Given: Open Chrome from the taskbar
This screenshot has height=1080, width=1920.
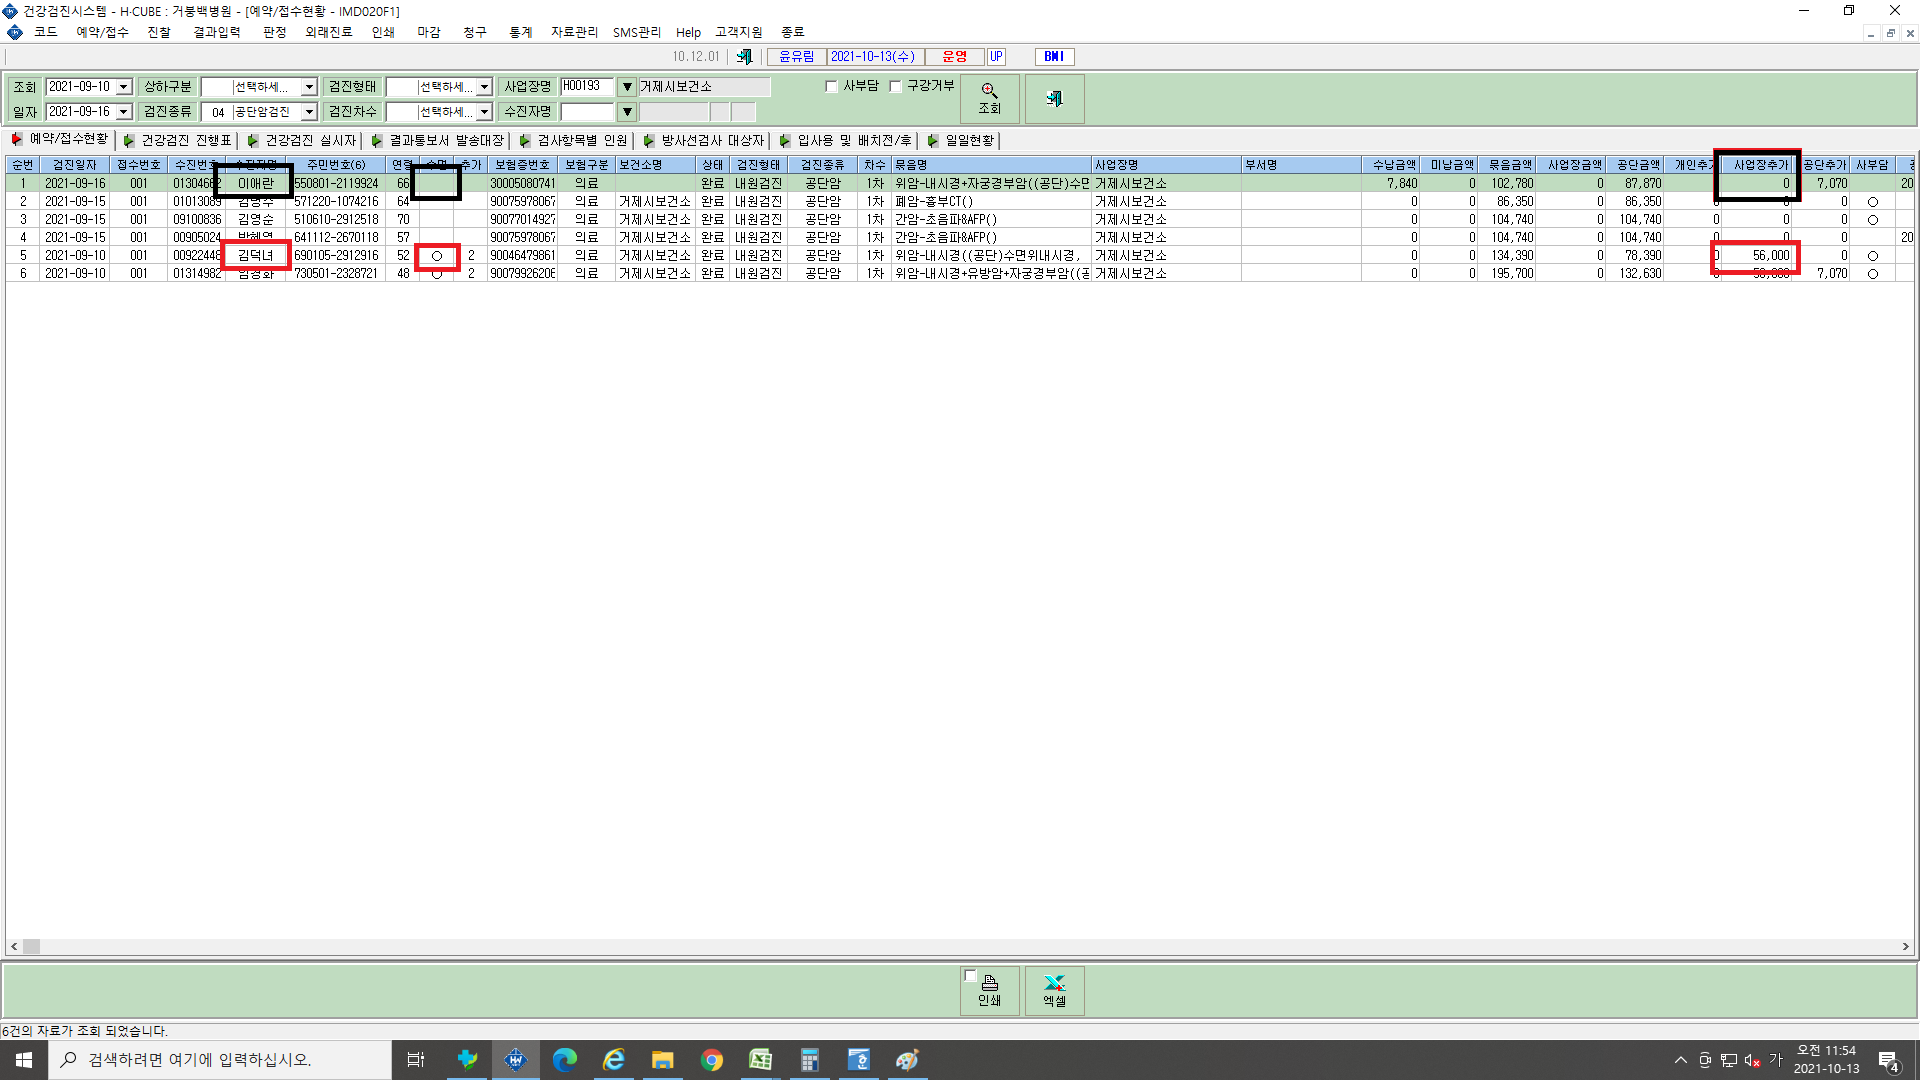Looking at the screenshot, I should click(711, 1060).
